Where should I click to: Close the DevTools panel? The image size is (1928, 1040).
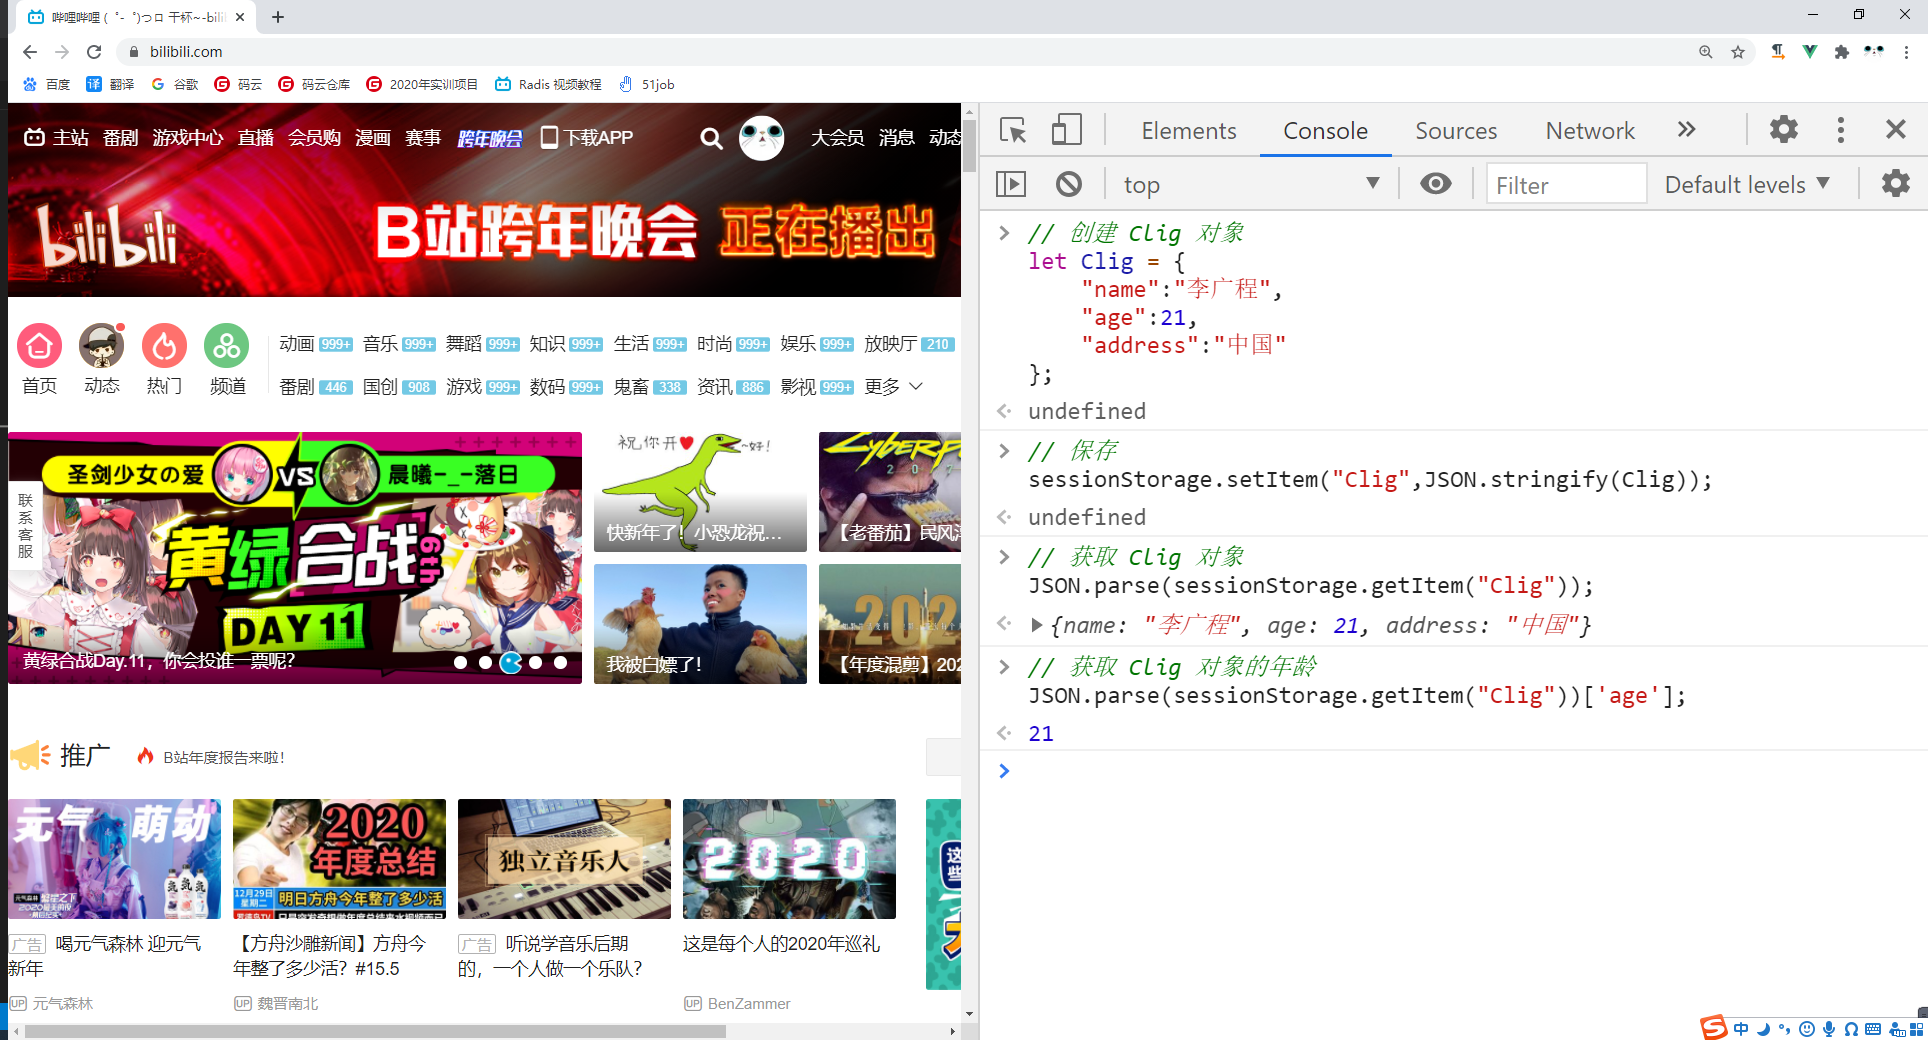pyautogui.click(x=1895, y=130)
